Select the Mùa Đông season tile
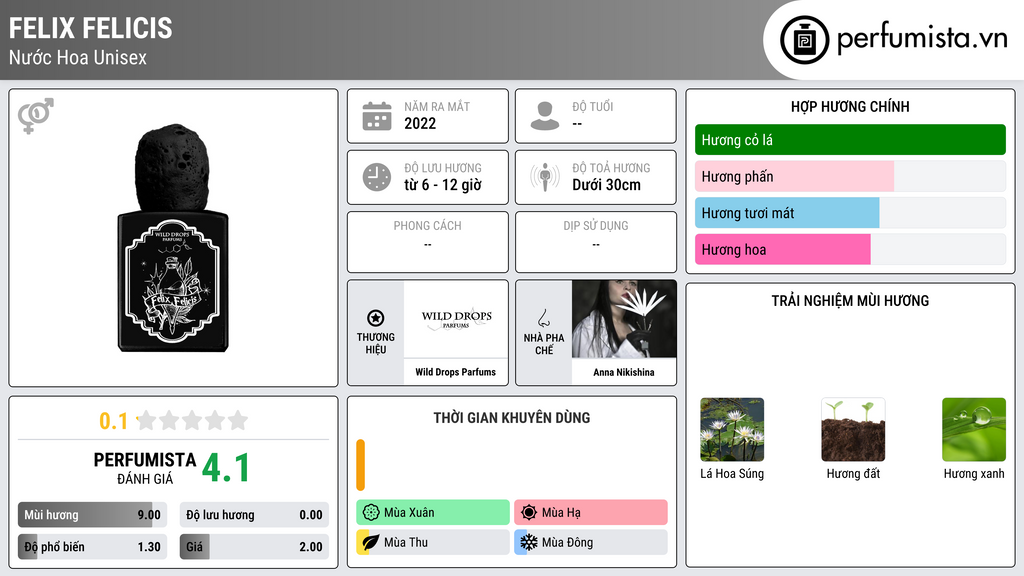The width and height of the screenshot is (1024, 576). (x=591, y=542)
